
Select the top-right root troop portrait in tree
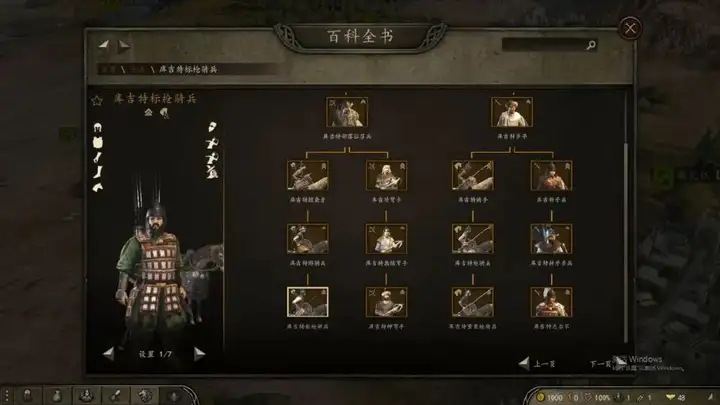point(512,112)
